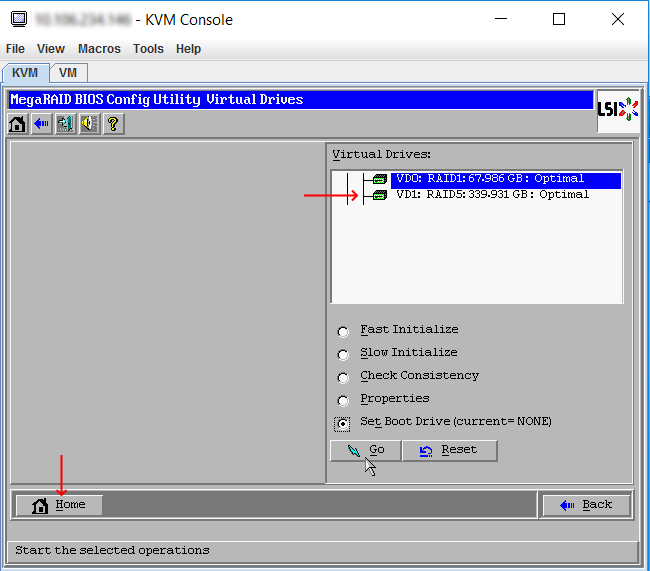Select the Check Consistency radio button
This screenshot has width=650, height=571.
(x=343, y=378)
